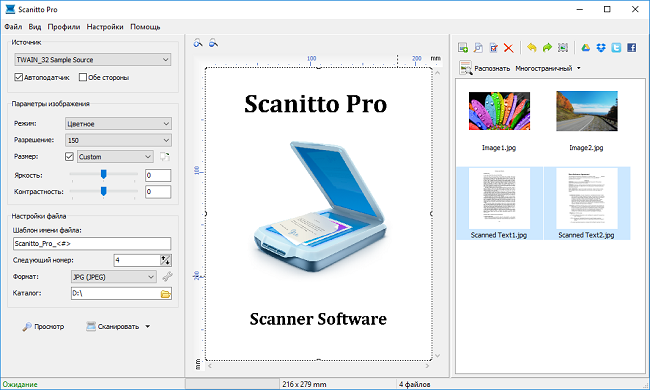The height and width of the screenshot is (390, 650).
Task: Click the preview horizontal scrollbar left arrow
Action: click(x=210, y=366)
